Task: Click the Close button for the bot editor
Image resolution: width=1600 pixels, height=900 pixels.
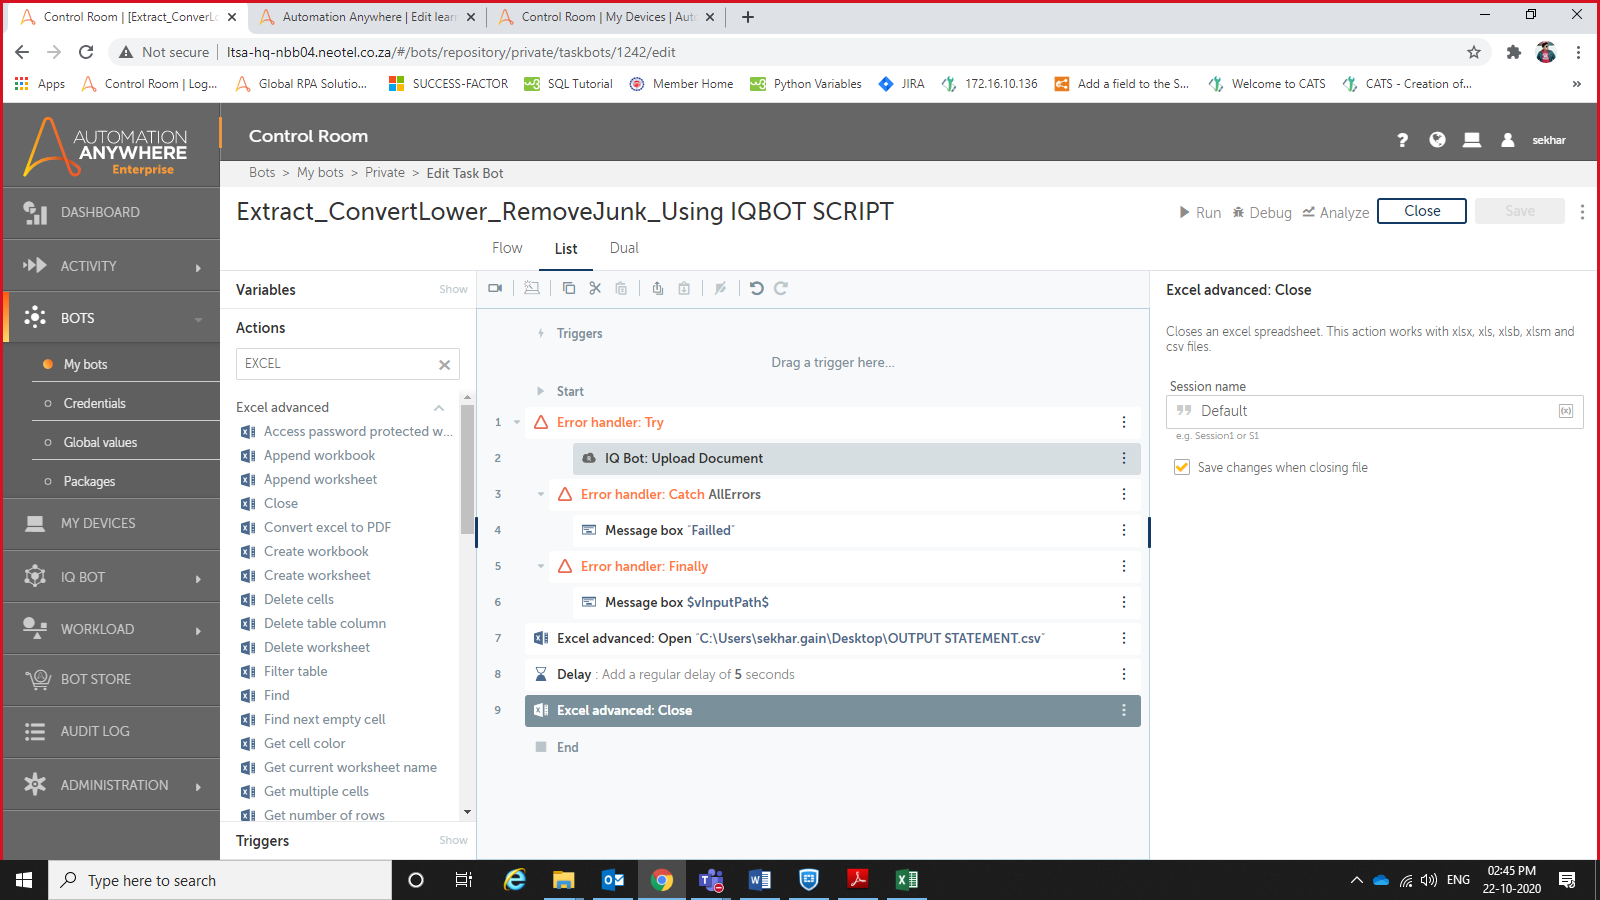Action: 1421,211
